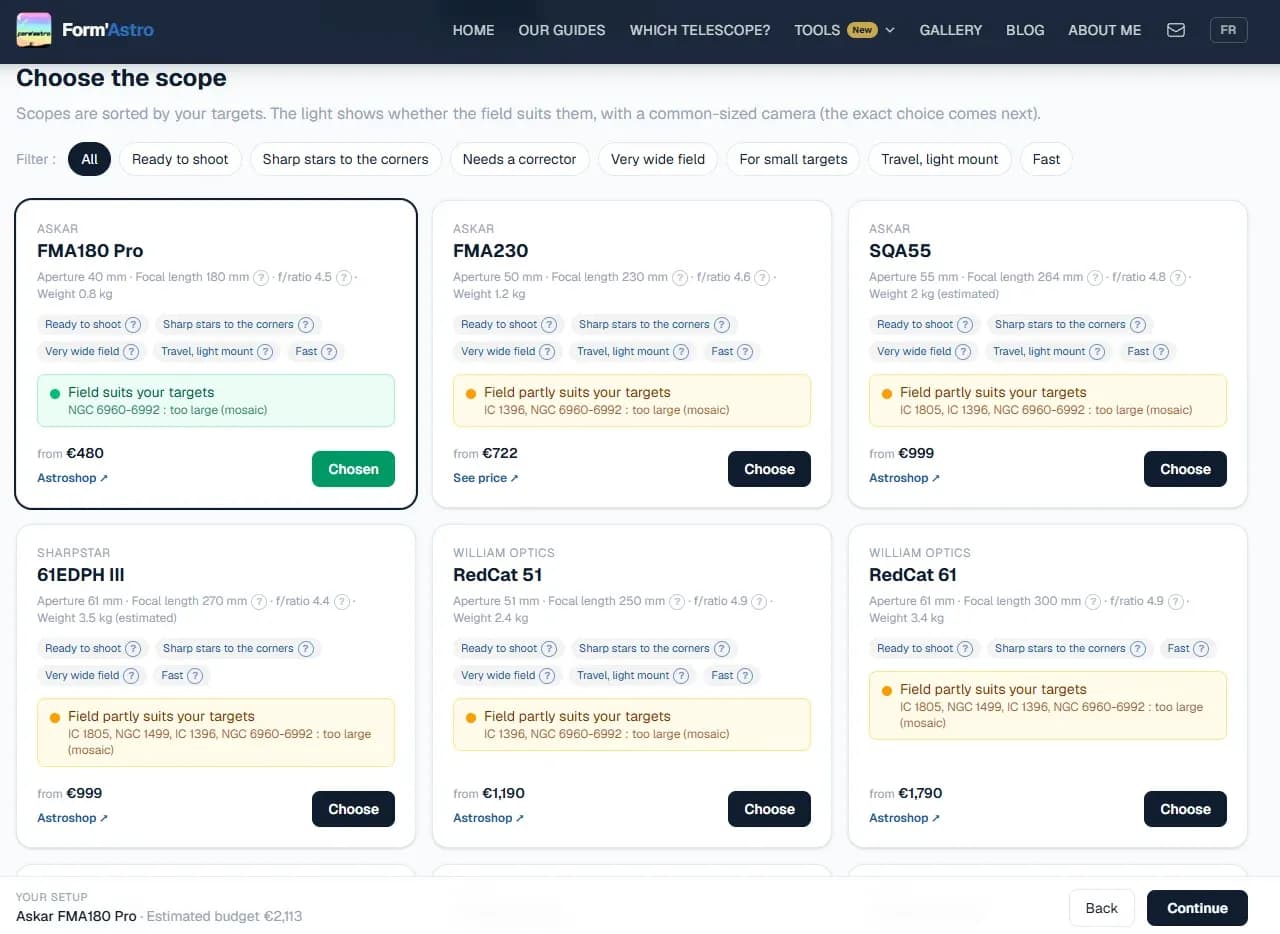
Task: Open the Astroshop link under SQA55
Action: pyautogui.click(x=904, y=478)
